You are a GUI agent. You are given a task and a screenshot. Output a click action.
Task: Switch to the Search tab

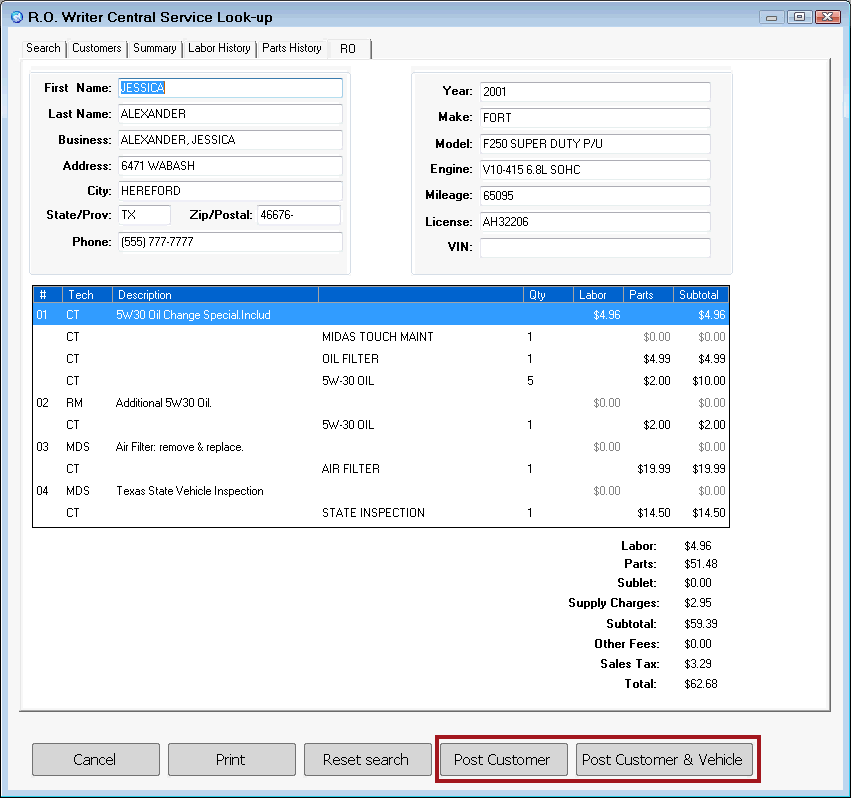[43, 48]
